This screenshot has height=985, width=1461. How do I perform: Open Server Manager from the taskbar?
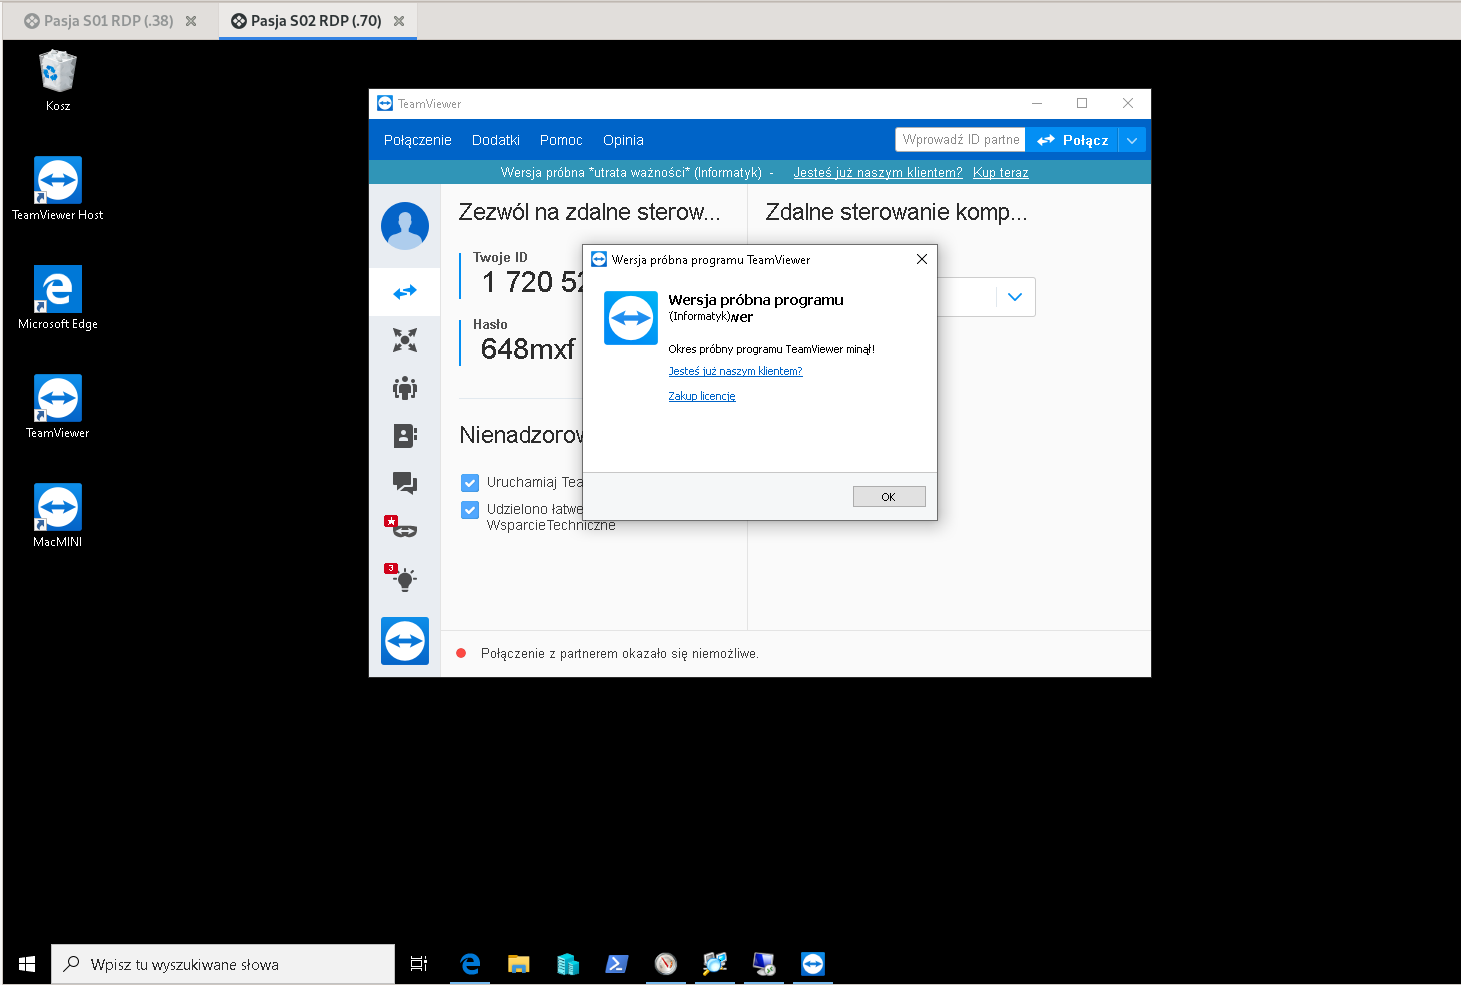tap(568, 964)
